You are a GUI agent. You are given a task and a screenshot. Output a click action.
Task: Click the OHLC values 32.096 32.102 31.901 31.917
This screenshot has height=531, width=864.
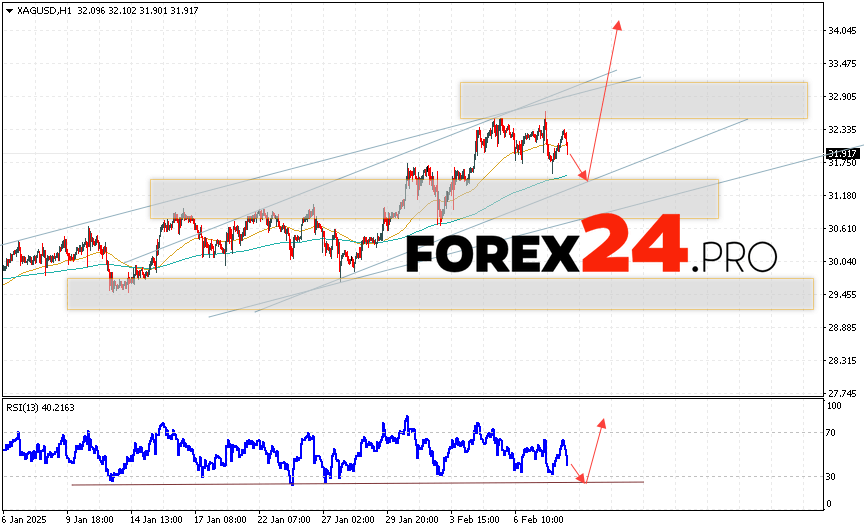point(138,10)
